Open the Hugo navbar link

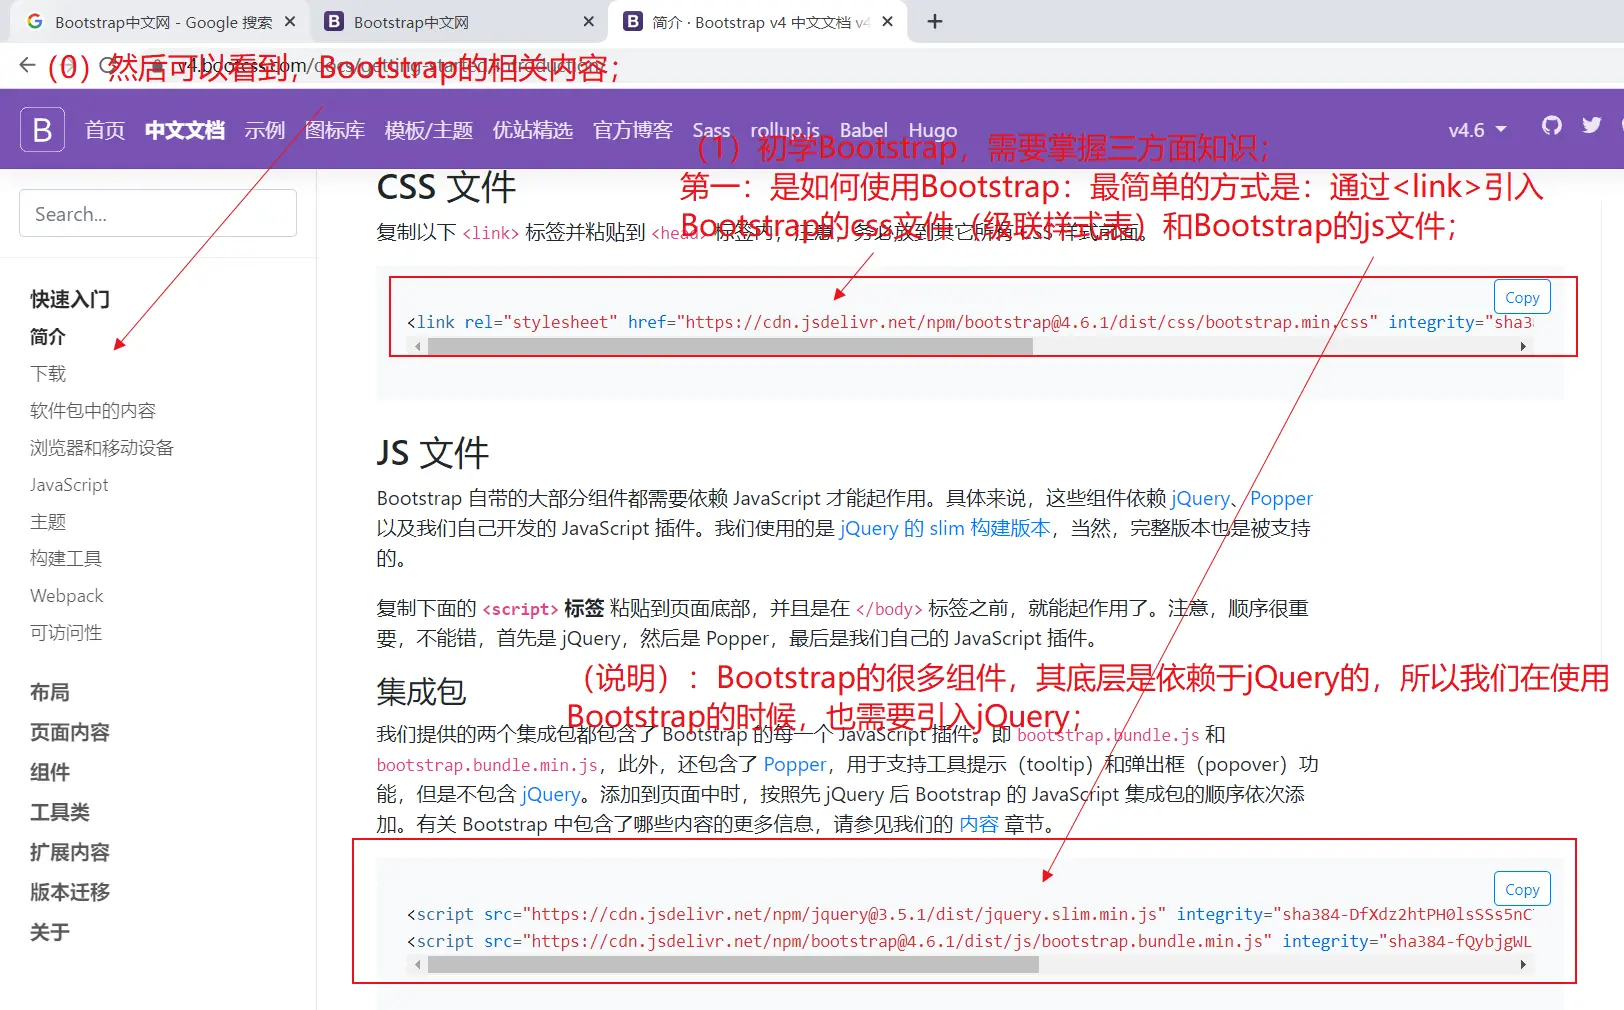coord(933,130)
